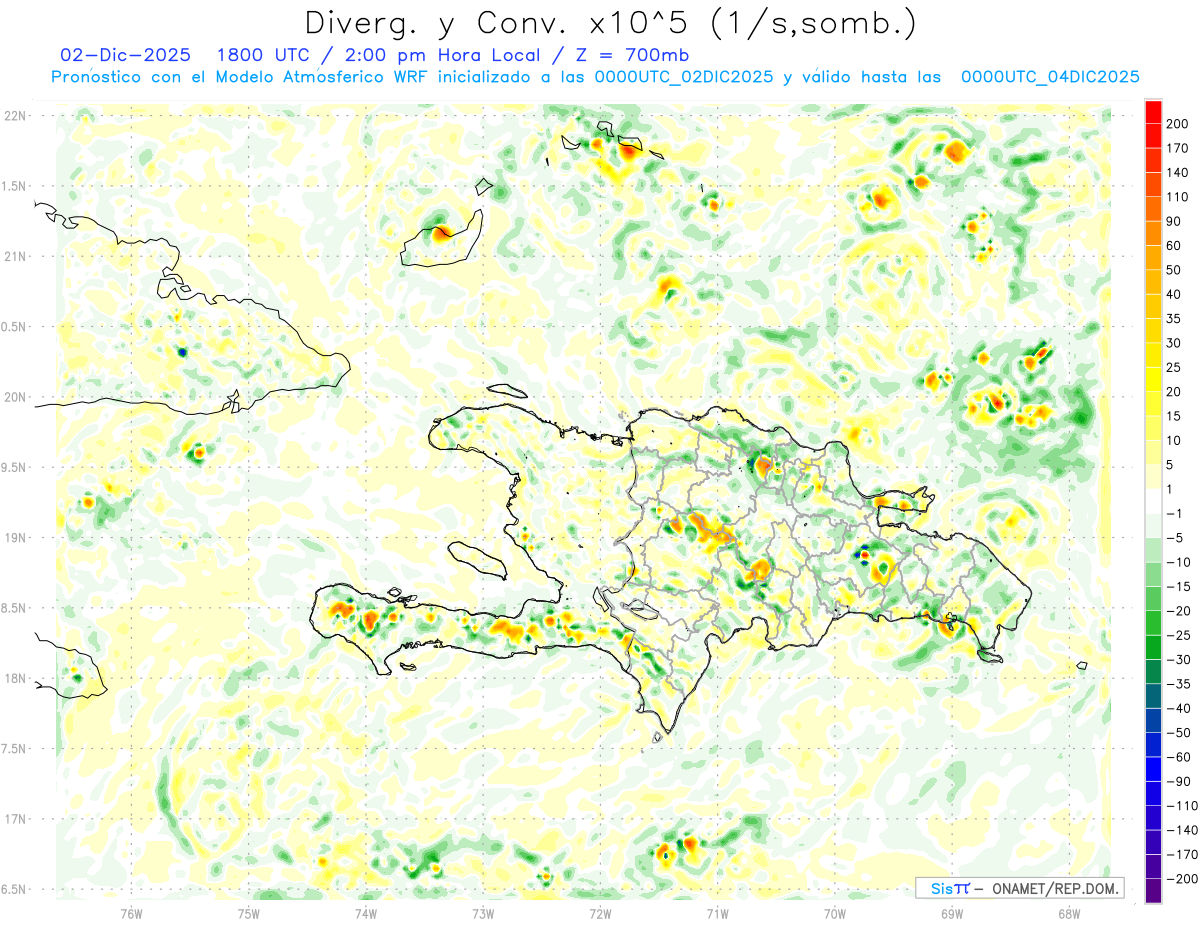1200x927 pixels.
Task: Click the 'Z = 700mb' level text
Action: pos(634,54)
